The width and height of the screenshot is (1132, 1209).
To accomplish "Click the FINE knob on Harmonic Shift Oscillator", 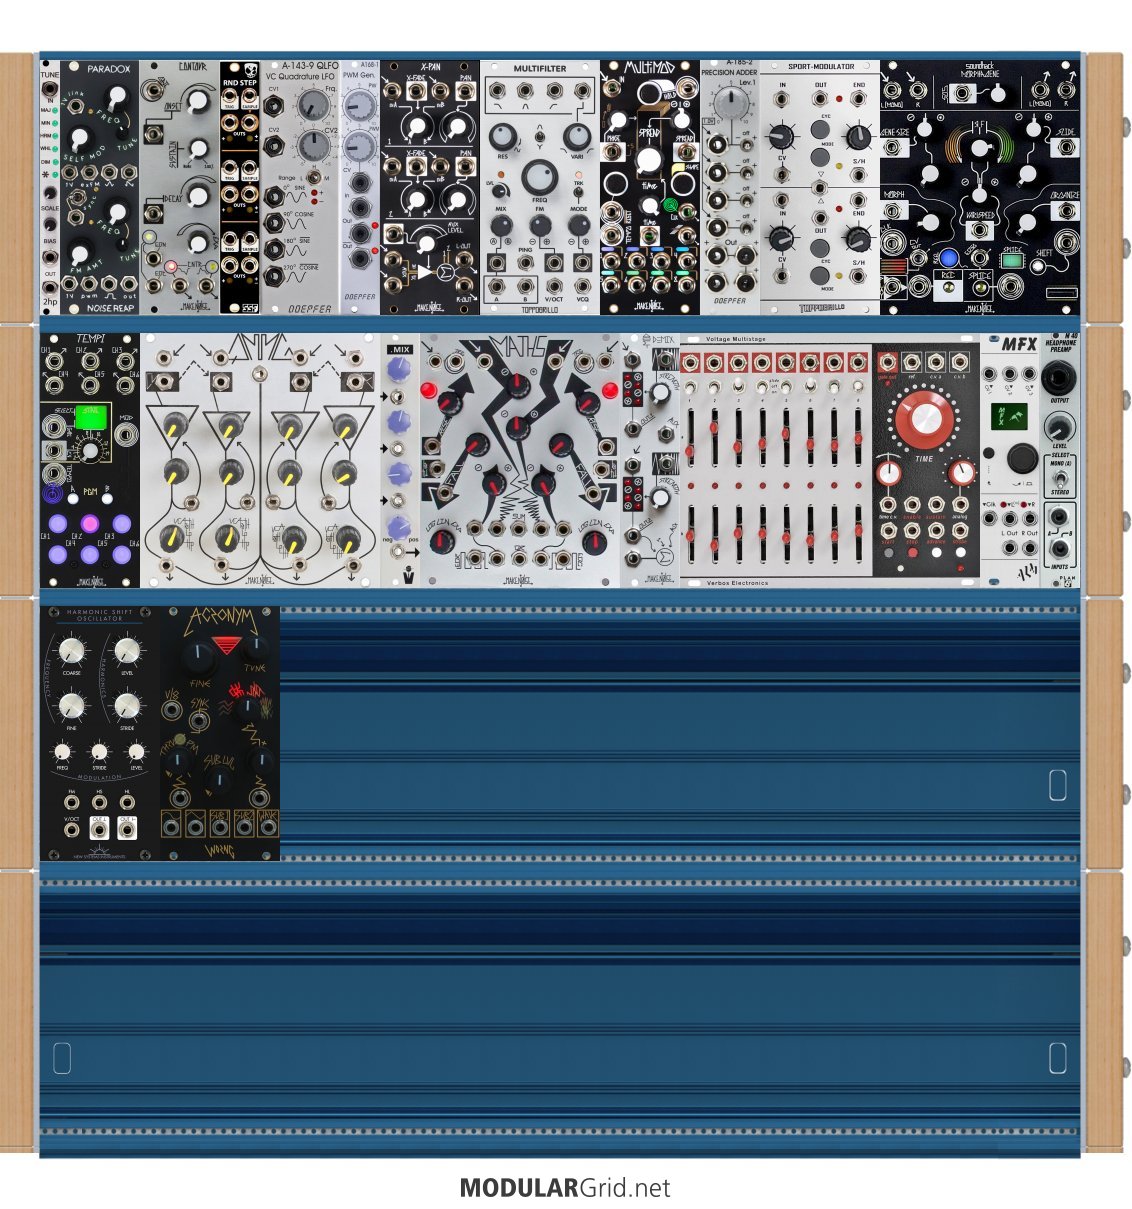I will [71, 706].
